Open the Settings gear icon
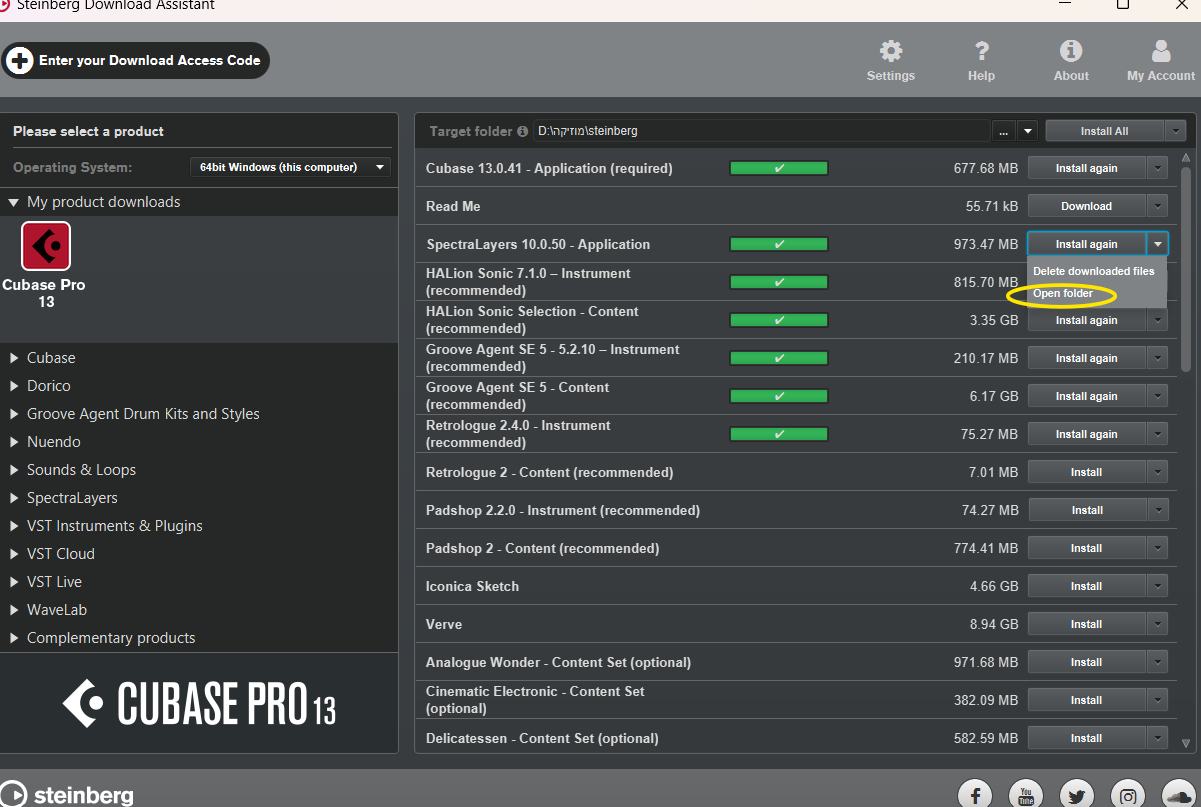Viewport: 1201px width, 807px height. [890, 51]
